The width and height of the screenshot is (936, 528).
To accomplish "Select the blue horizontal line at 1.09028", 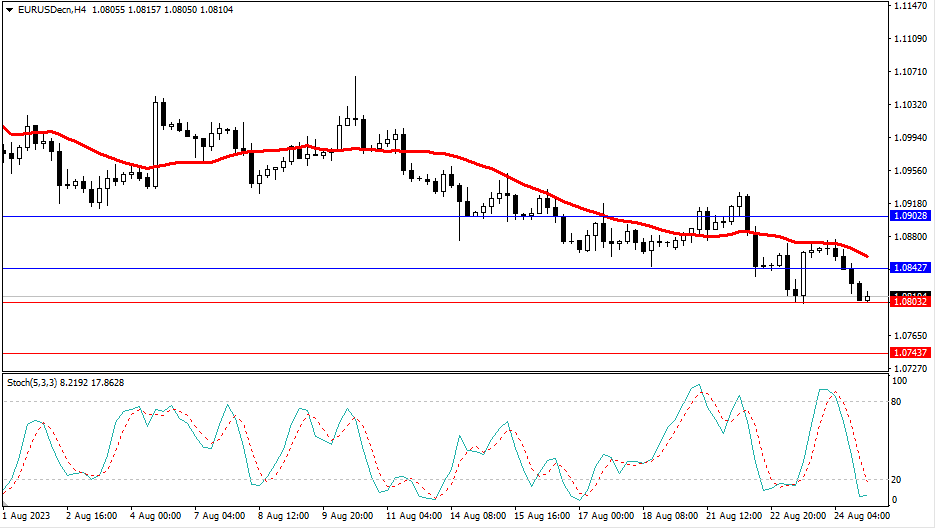I will pos(300,216).
